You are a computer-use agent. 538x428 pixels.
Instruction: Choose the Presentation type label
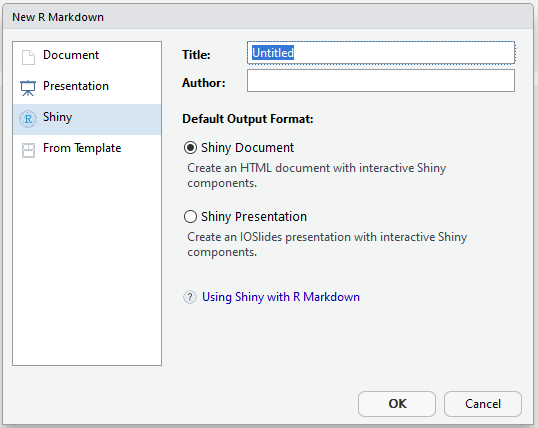click(x=76, y=86)
